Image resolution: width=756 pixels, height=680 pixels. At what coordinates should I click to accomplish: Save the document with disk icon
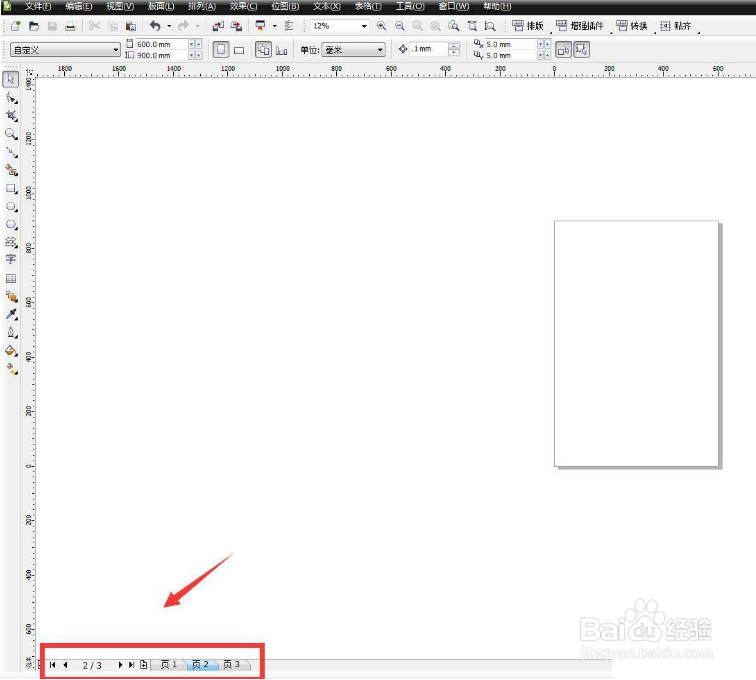coord(52,26)
